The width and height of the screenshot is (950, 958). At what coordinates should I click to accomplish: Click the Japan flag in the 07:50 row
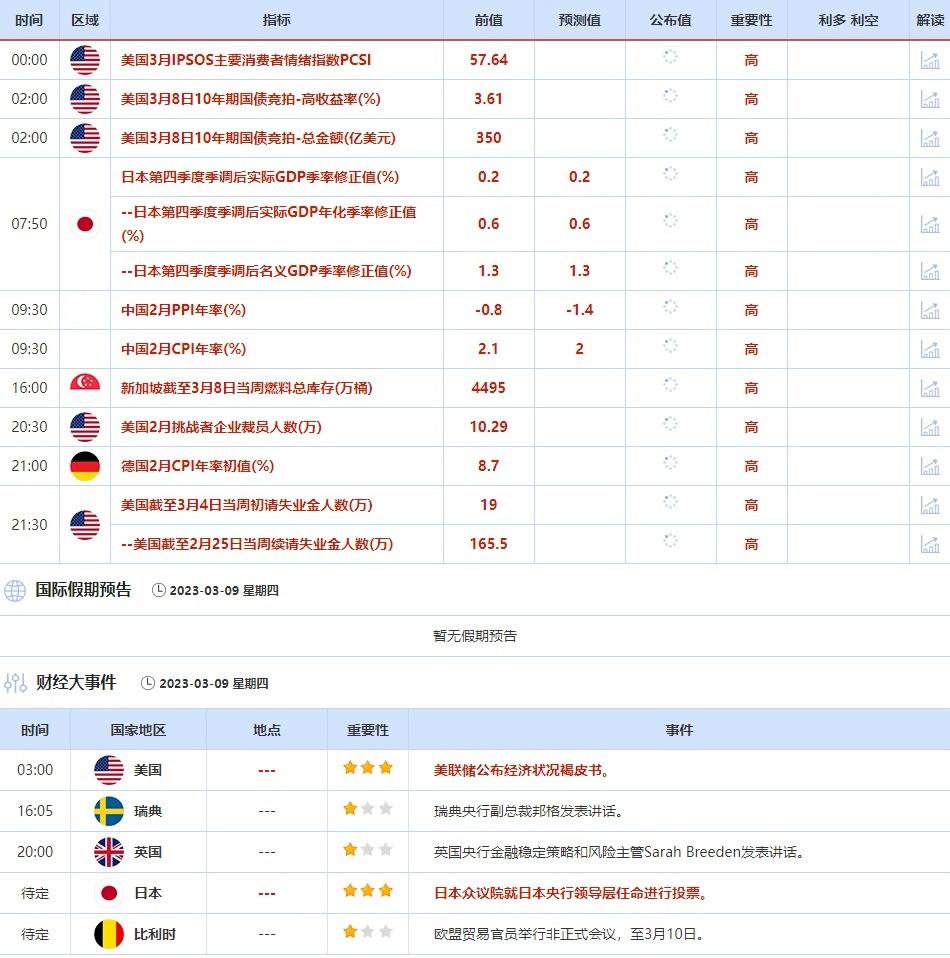pyautogui.click(x=85, y=224)
